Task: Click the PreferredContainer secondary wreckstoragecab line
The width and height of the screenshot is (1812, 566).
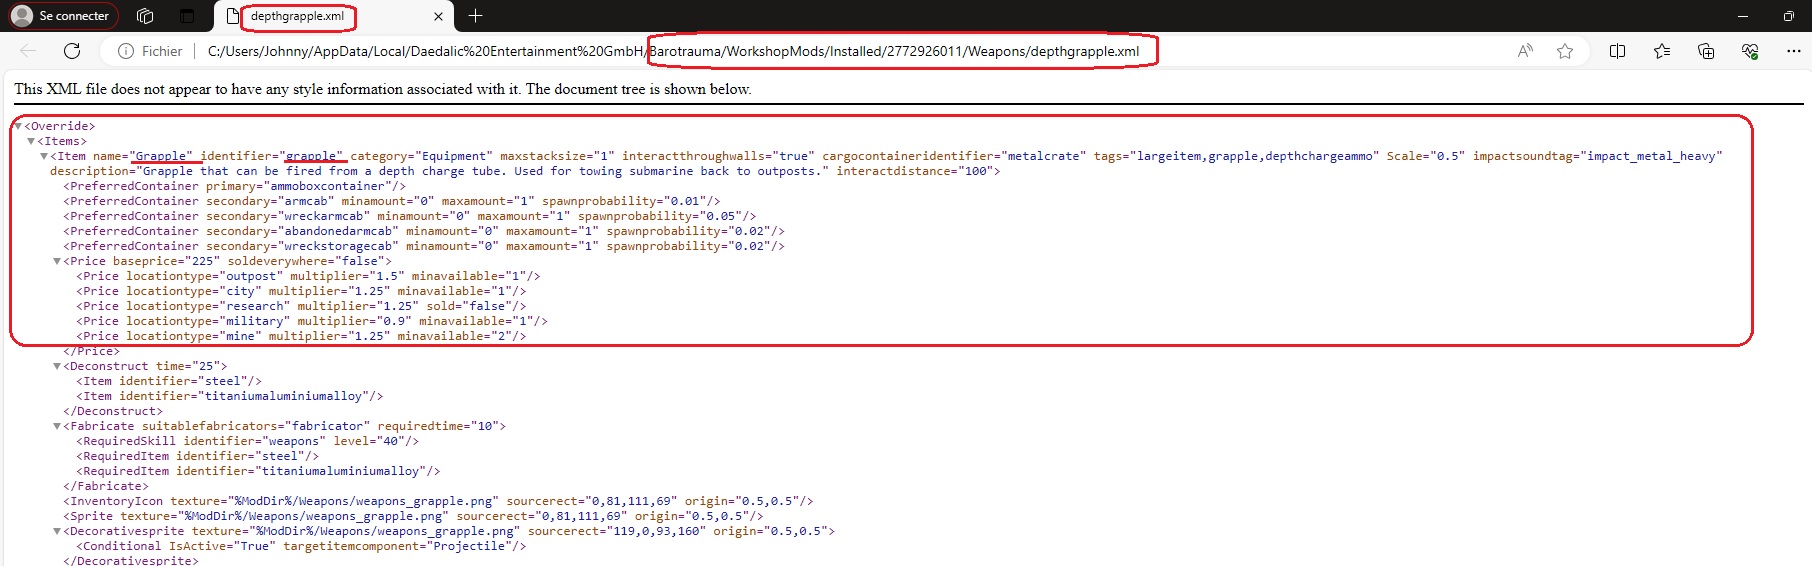Action: [424, 246]
